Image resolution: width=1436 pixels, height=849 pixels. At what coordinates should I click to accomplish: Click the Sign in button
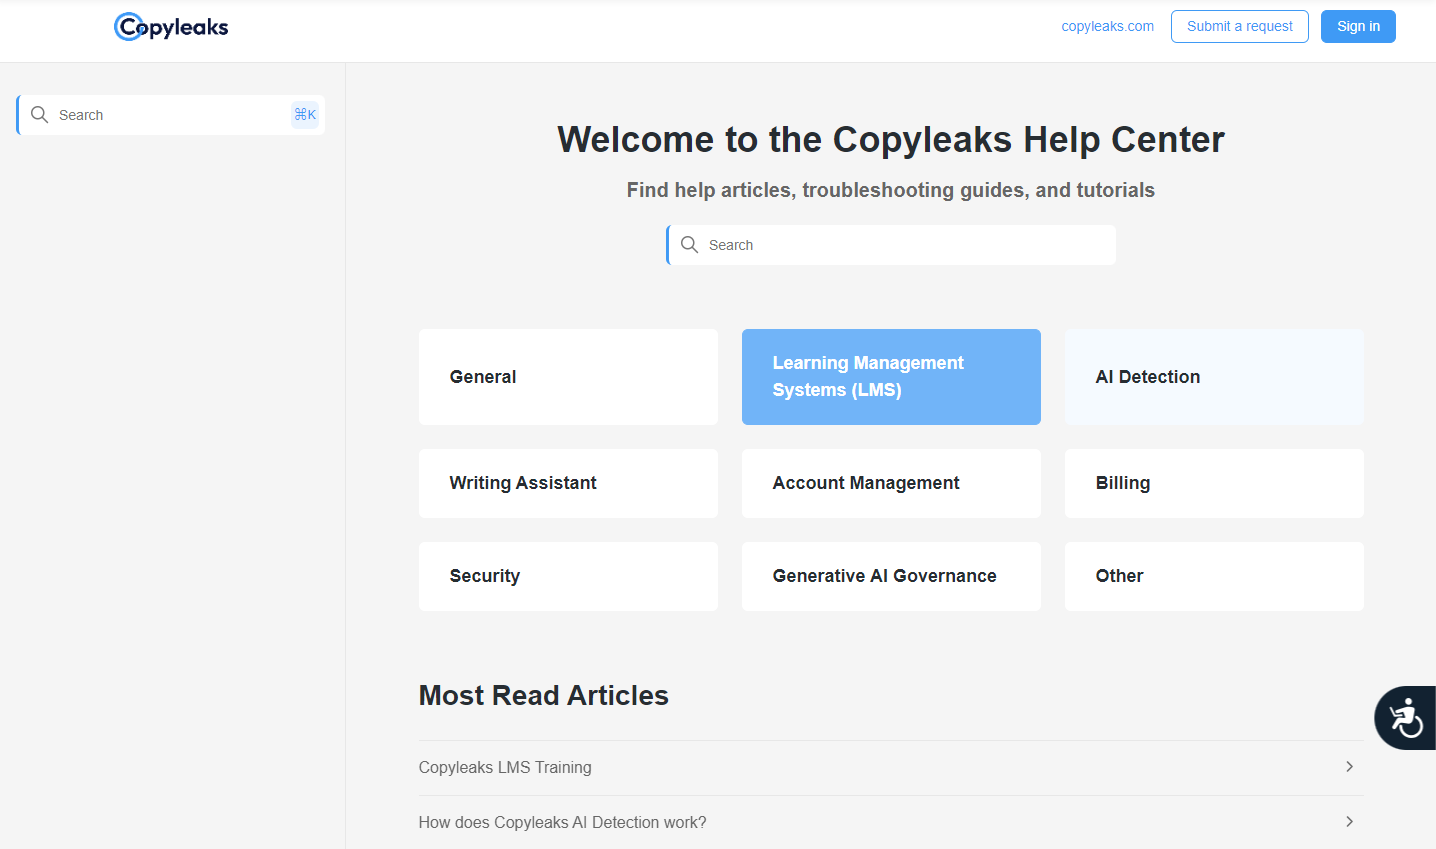click(1358, 26)
